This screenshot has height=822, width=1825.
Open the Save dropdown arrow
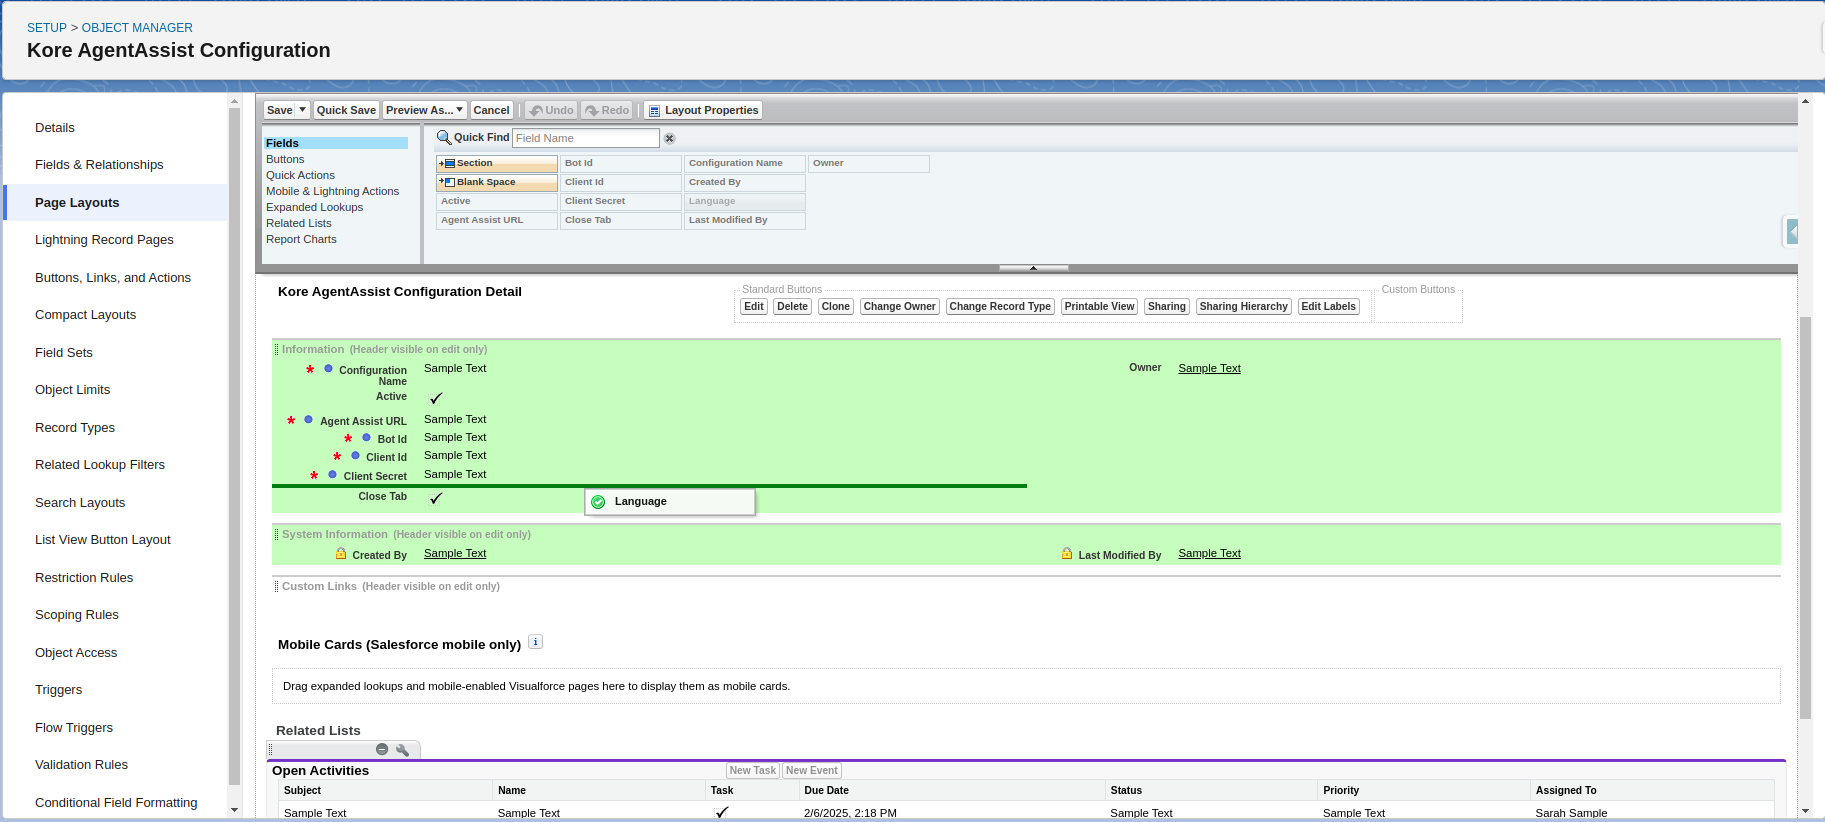(x=302, y=110)
